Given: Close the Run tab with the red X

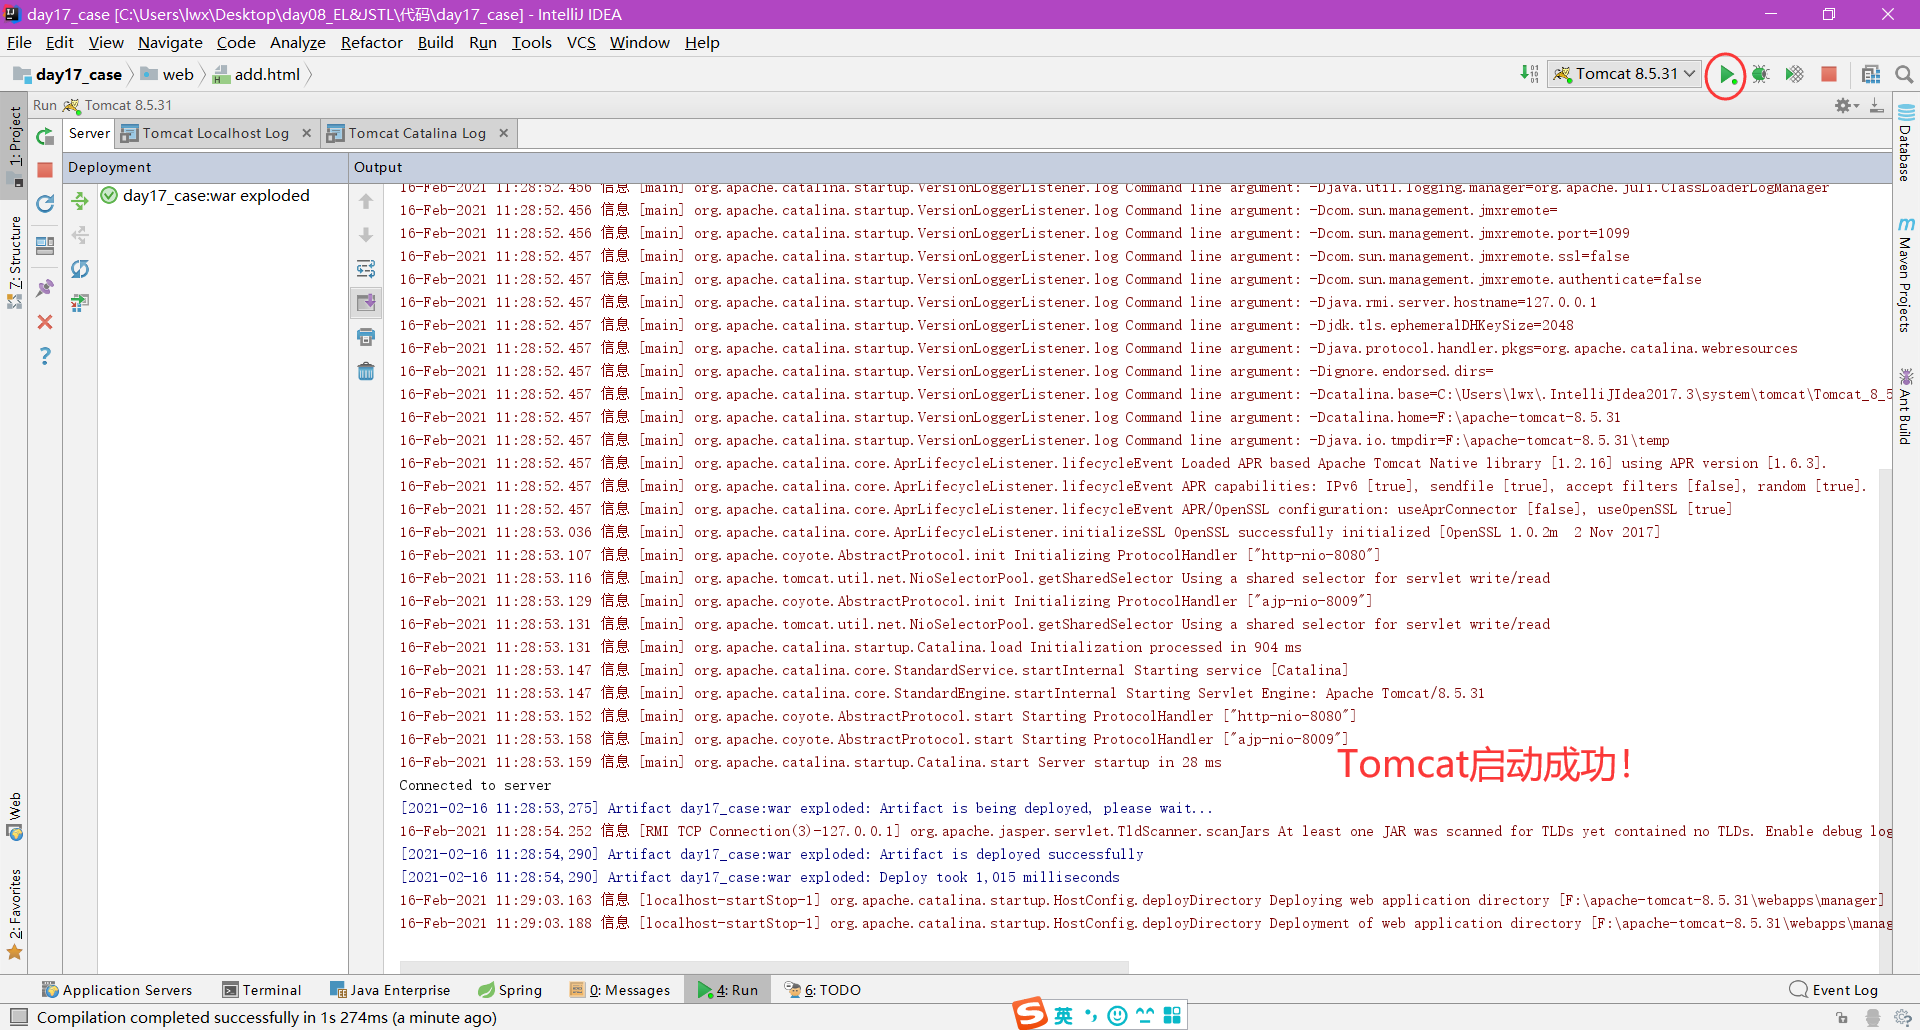Looking at the screenshot, I should click(45, 322).
